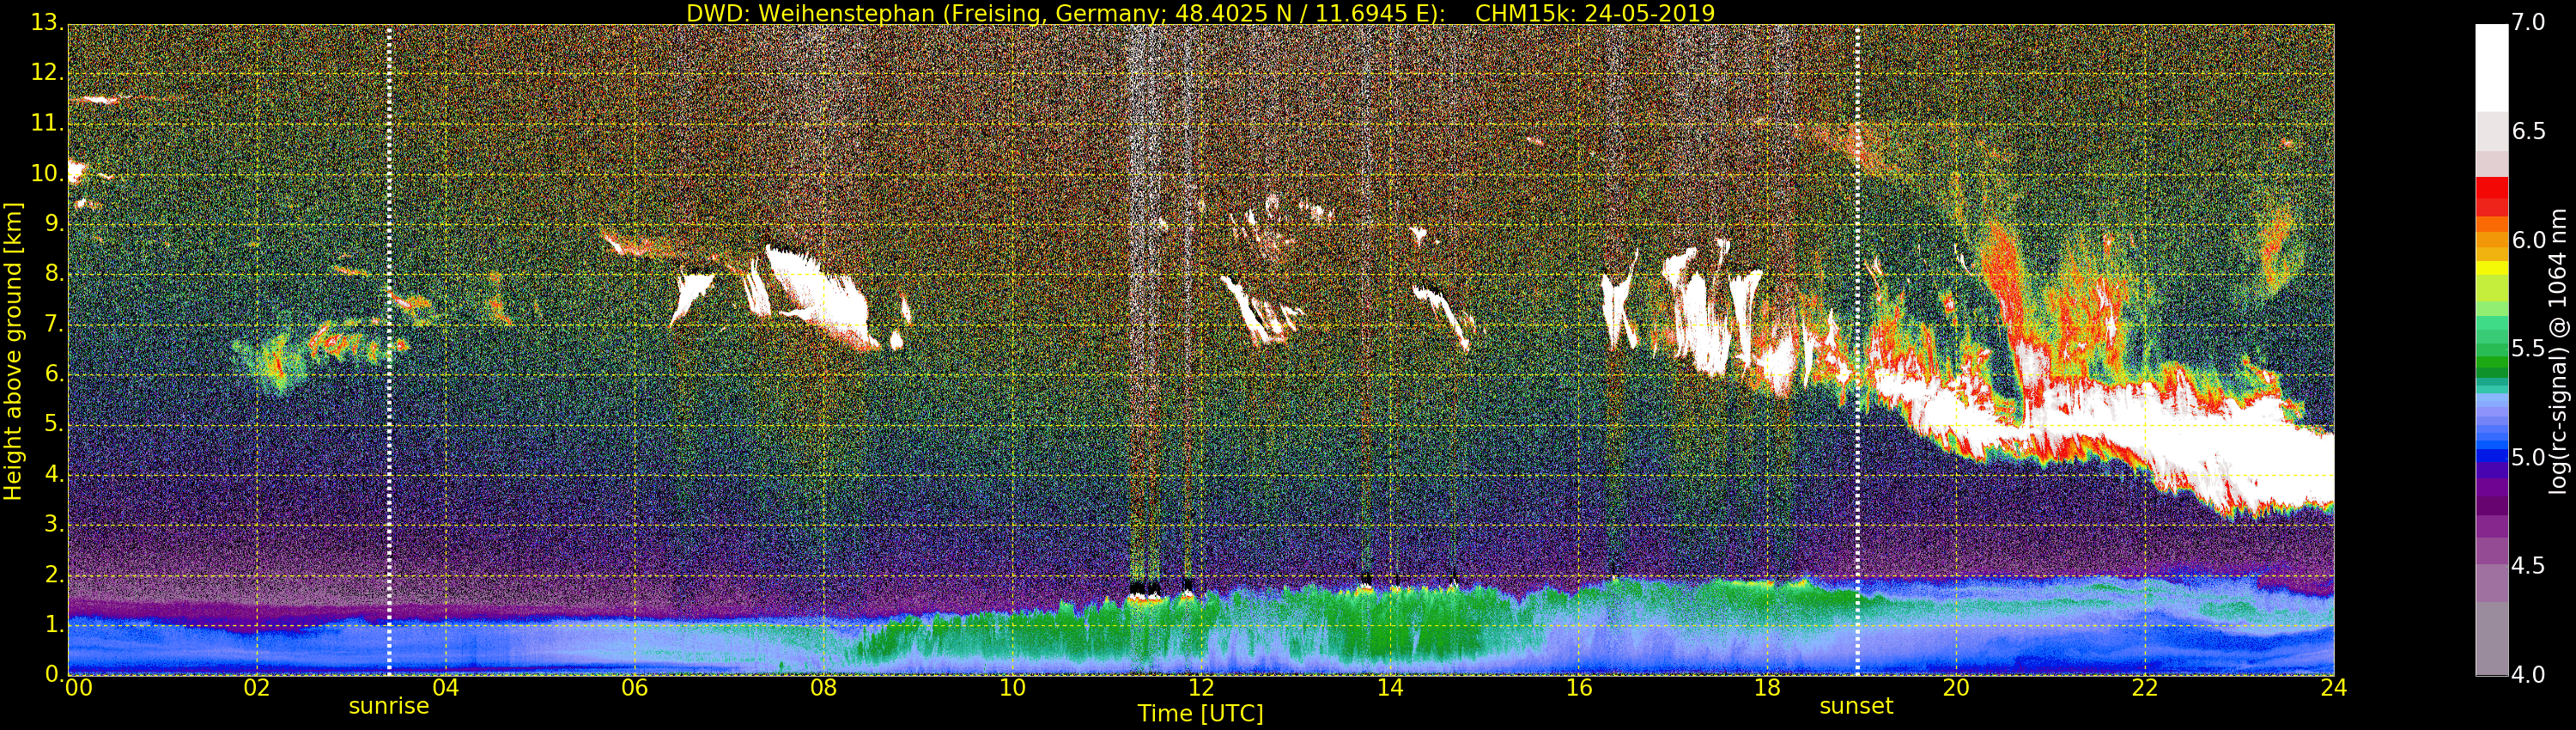Click the 7.0 tick label on the colorbar

pos(2529,23)
